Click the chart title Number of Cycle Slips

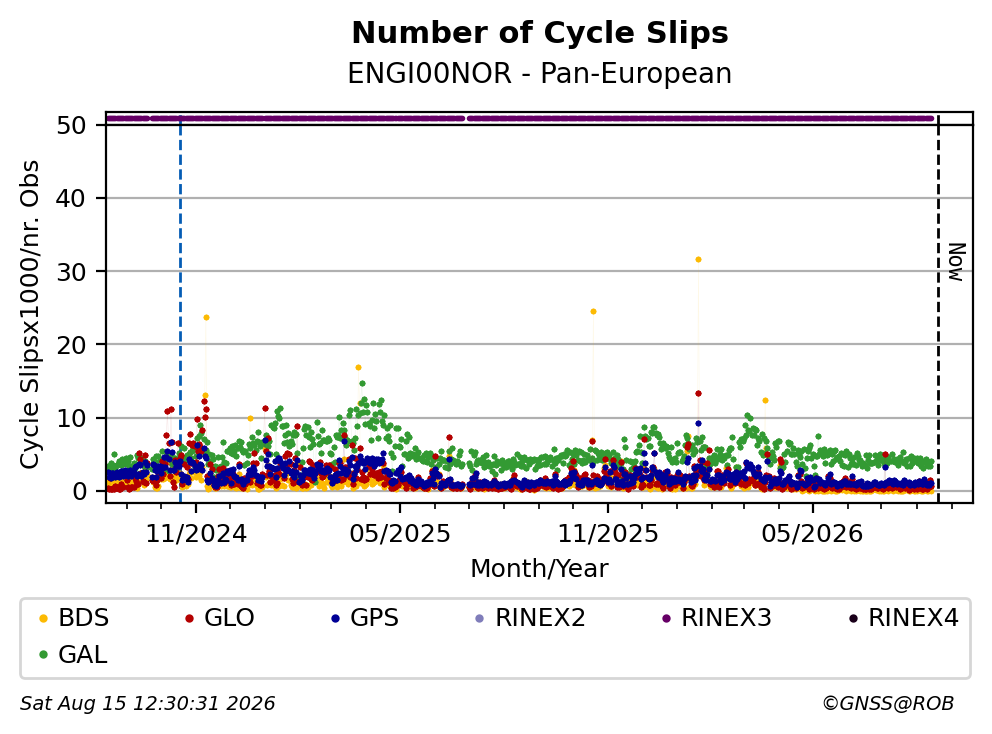point(540,33)
